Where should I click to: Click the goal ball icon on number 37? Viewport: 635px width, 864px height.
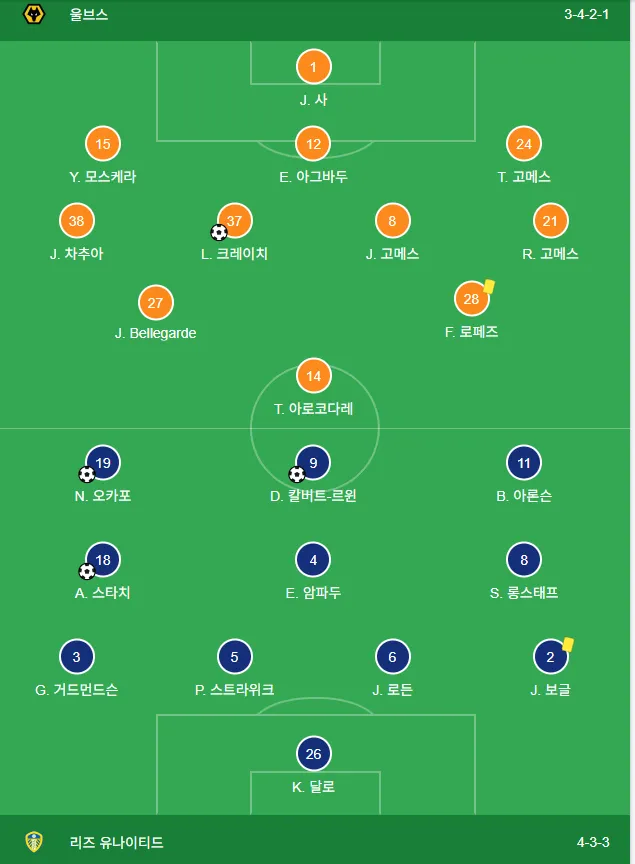coord(219,233)
